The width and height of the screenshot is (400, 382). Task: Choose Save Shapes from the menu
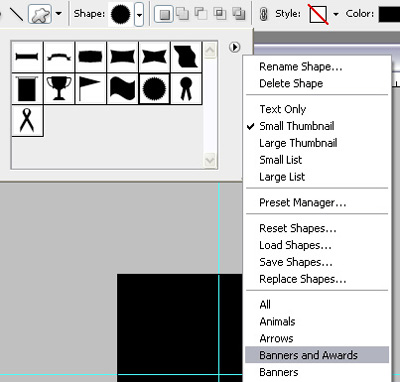coord(296,262)
